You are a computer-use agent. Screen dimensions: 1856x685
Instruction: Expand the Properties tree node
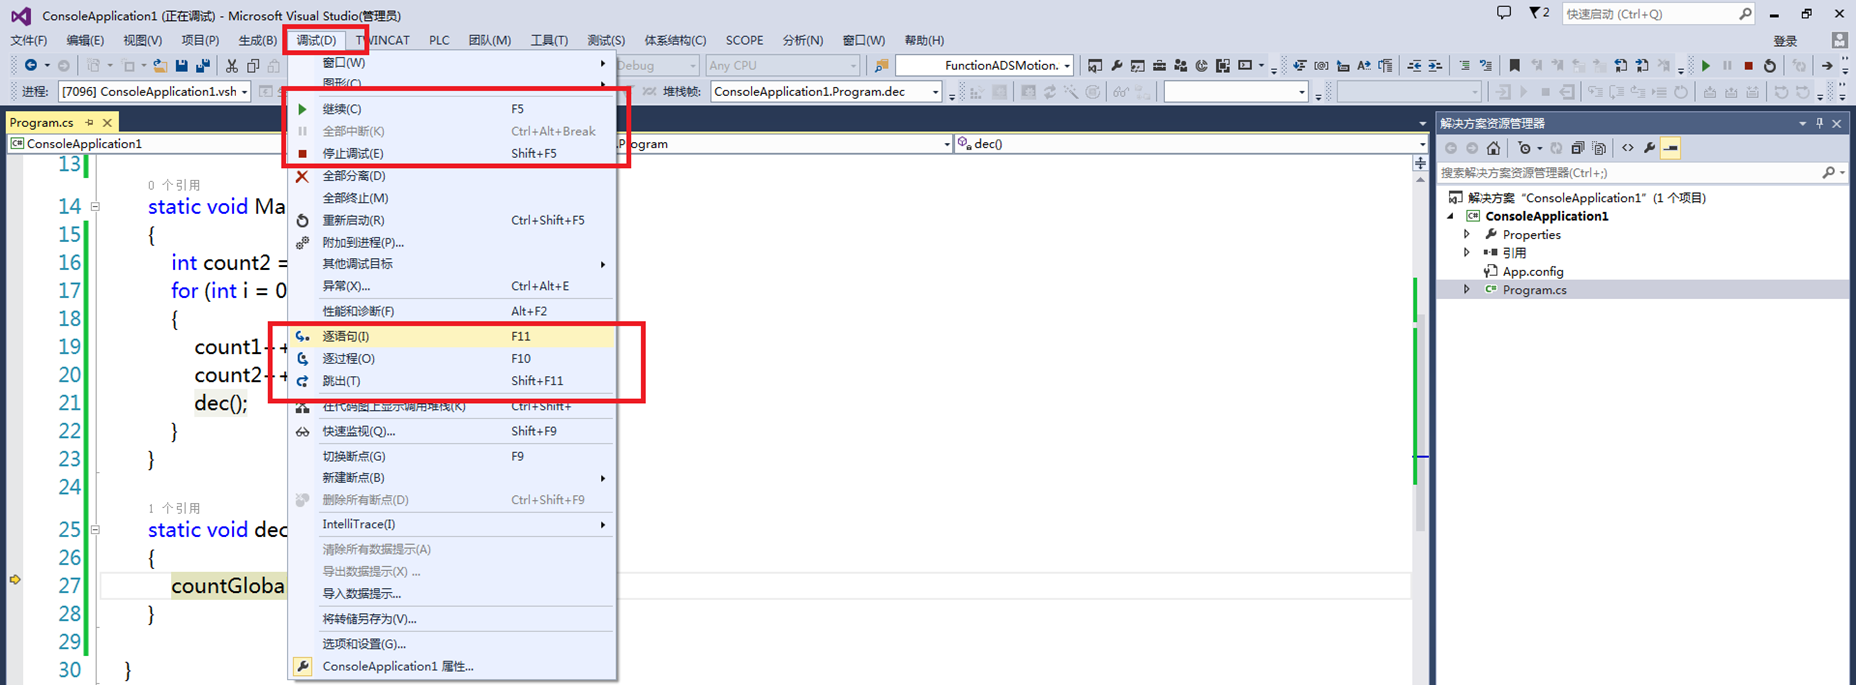click(1467, 234)
